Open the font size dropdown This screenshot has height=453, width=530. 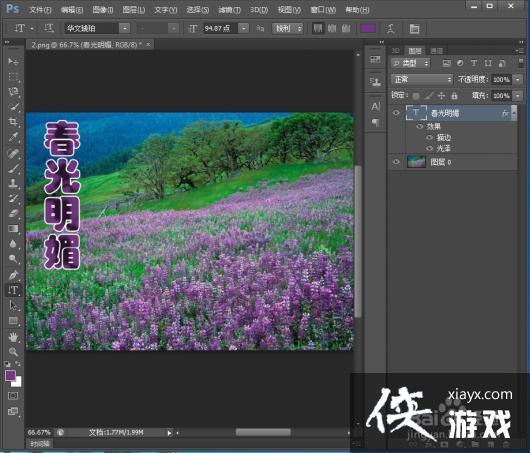click(243, 28)
